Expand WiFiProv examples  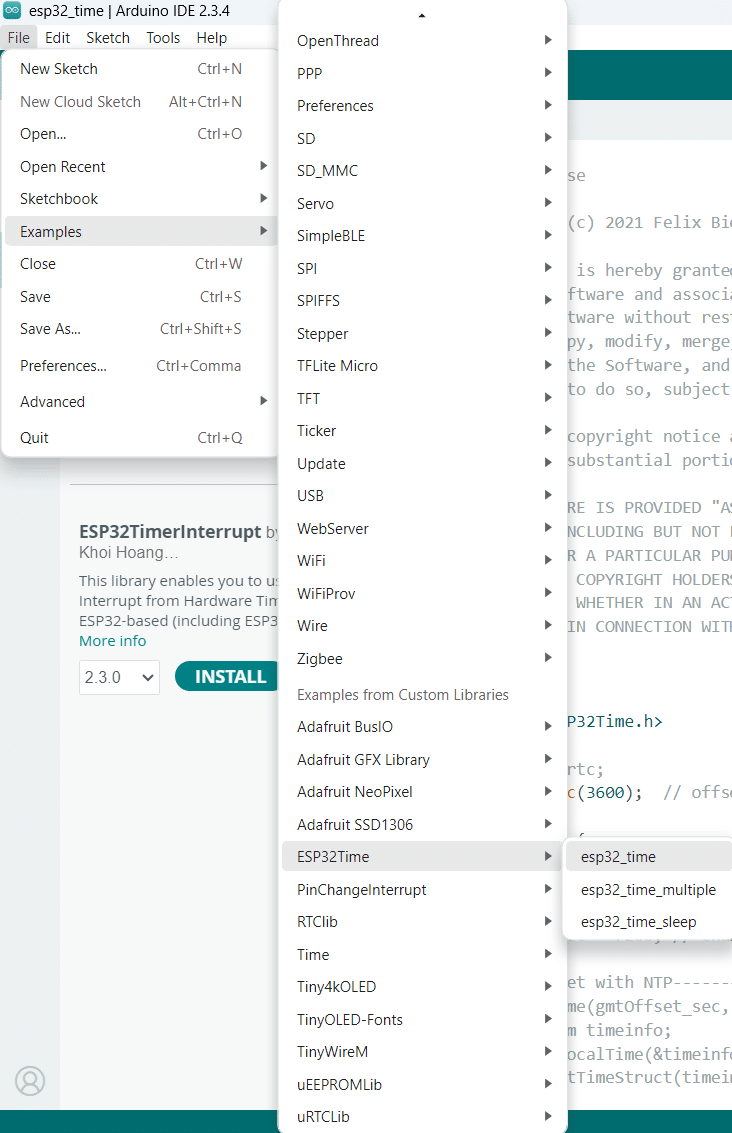[x=422, y=593]
